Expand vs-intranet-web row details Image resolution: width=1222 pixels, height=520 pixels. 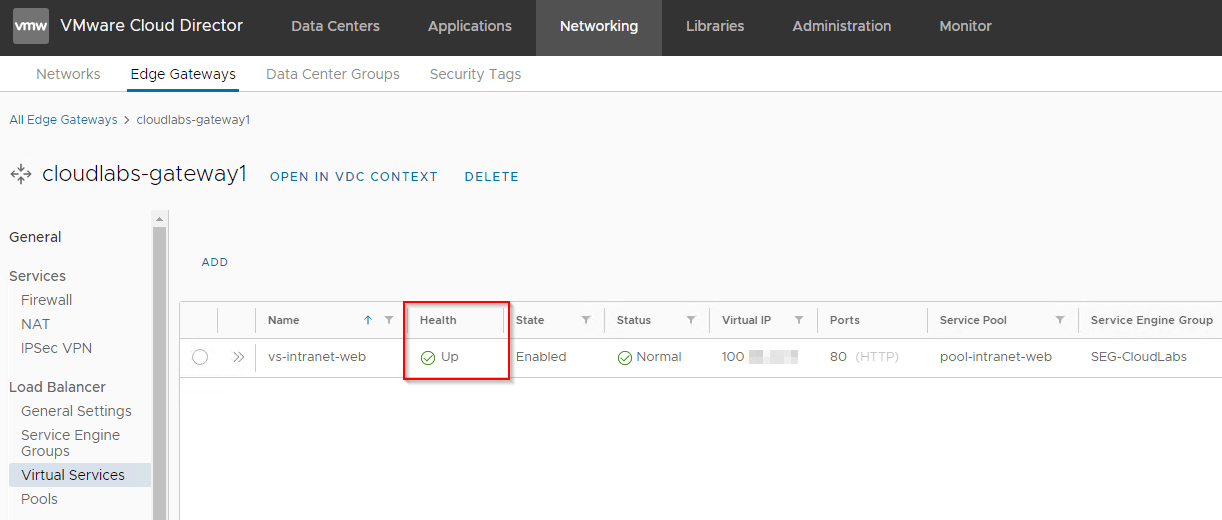click(x=238, y=357)
